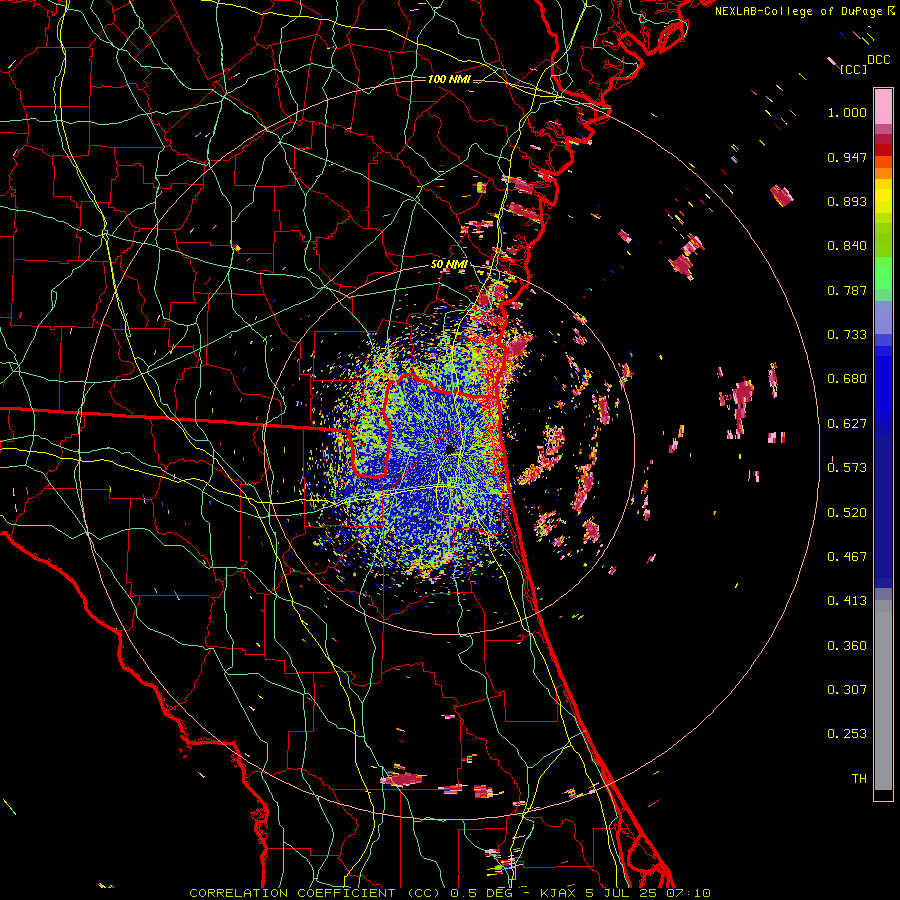This screenshot has width=900, height=900.
Task: Click the 50 NMI range ring label
Action: pos(449,265)
